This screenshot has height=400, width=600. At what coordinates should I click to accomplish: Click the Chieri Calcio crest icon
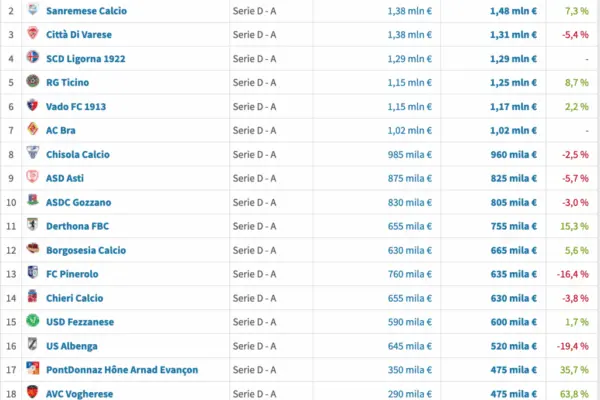click(x=32, y=298)
